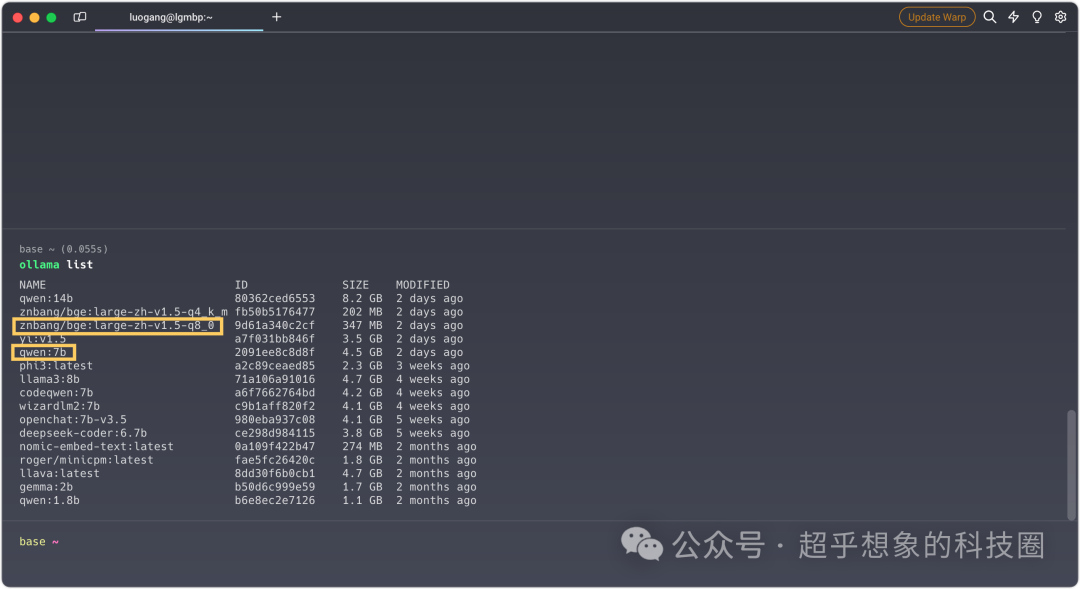Click the green fullscreen window button
This screenshot has height=589, width=1080.
tap(51, 17)
